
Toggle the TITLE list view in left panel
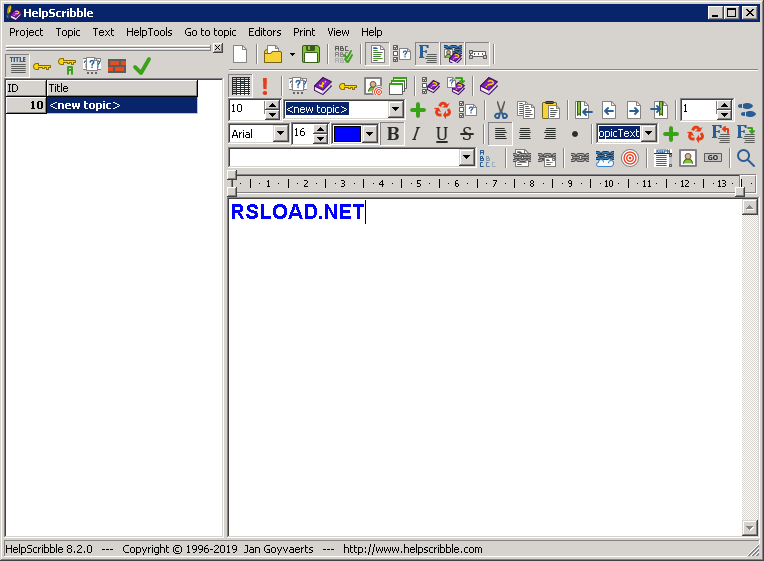[18, 65]
